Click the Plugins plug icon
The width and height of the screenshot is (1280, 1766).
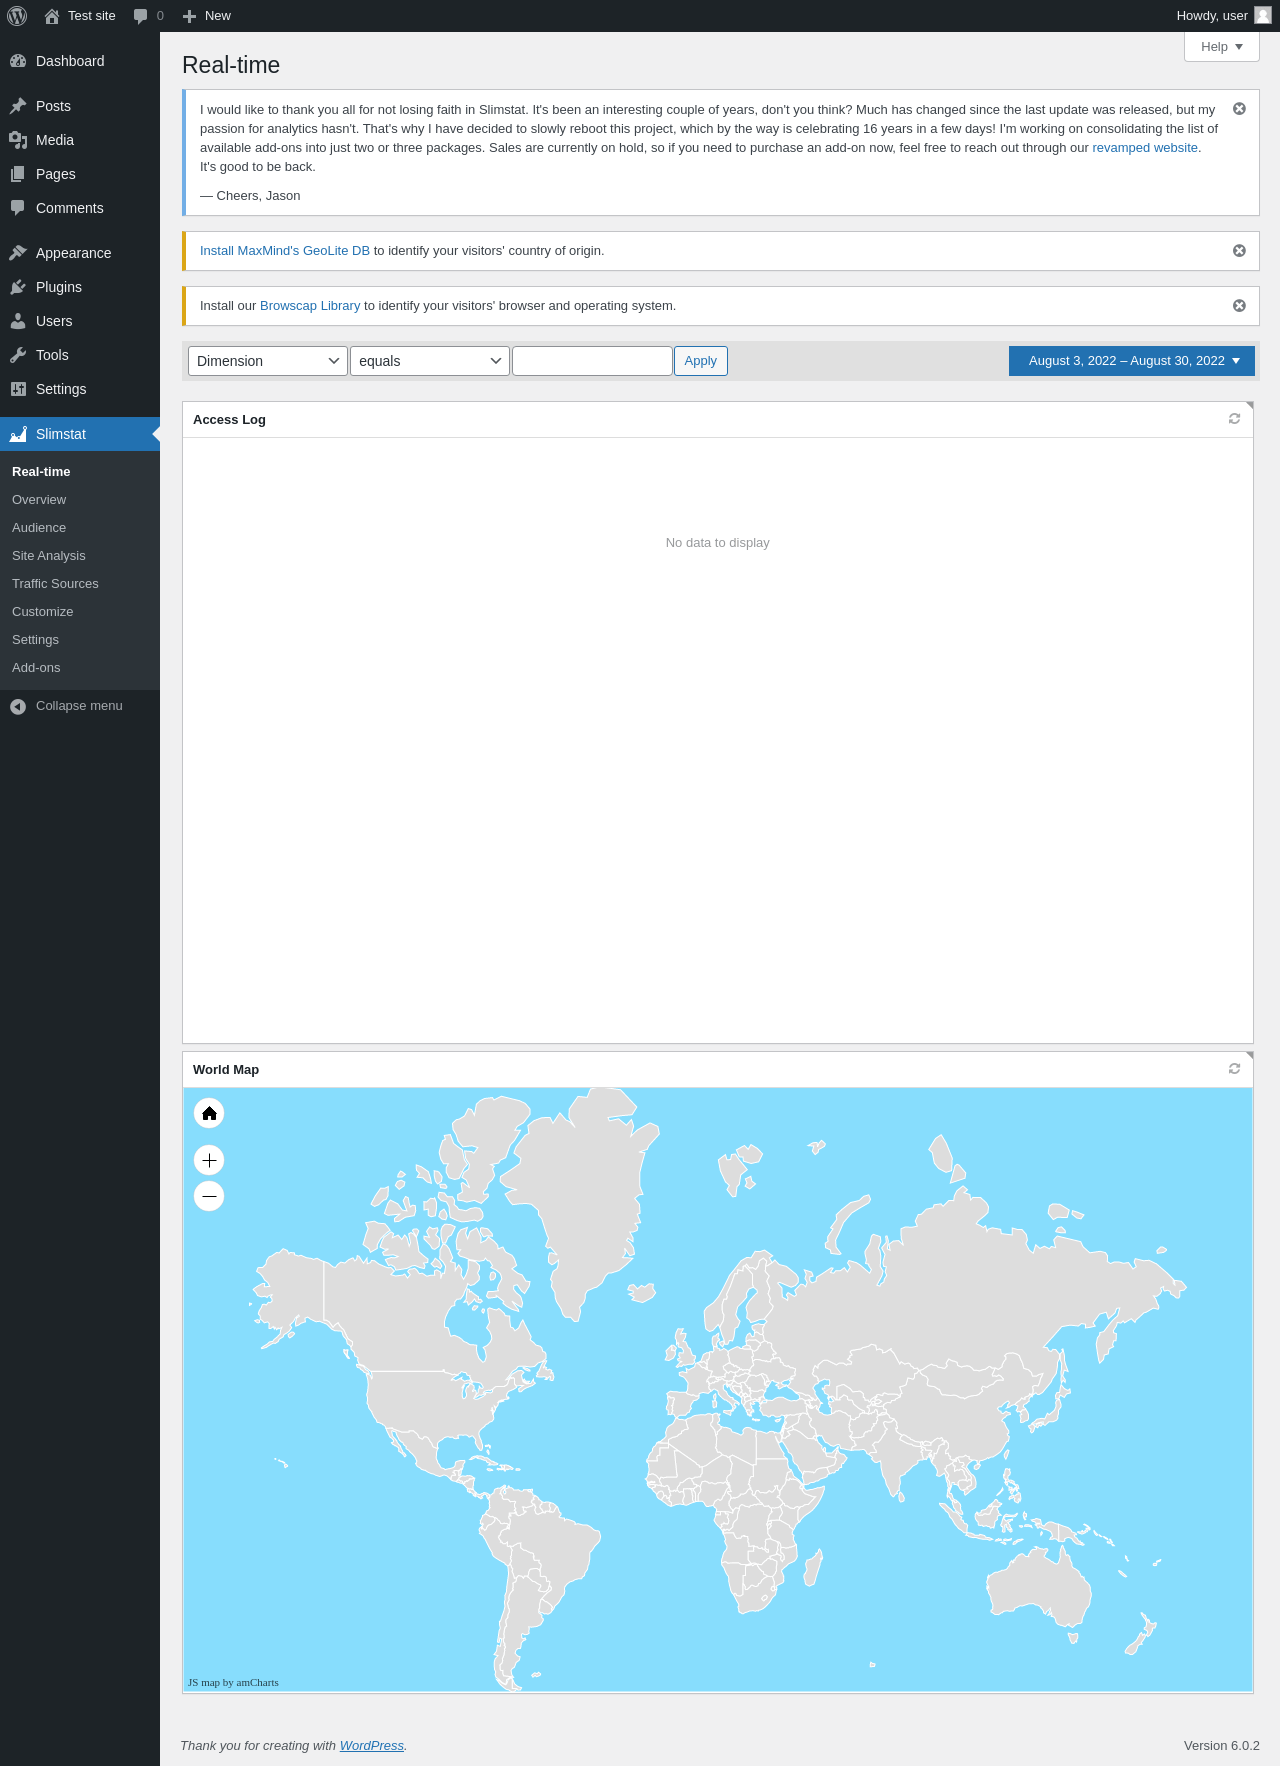18,287
